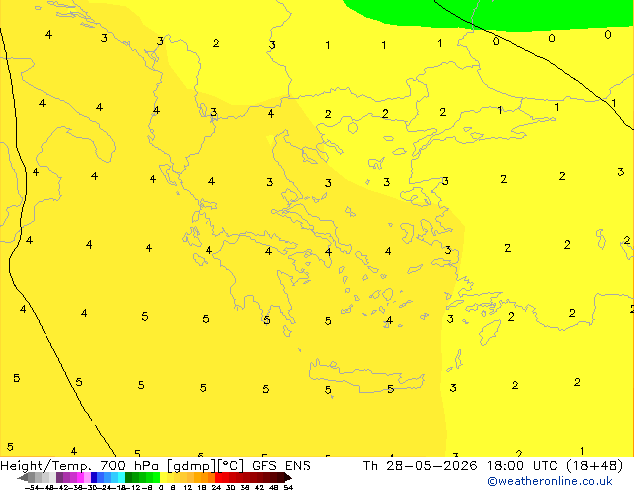The image size is (634, 490).
Task: Pick the bright red swatch at 24 in legend
Action: click(218, 477)
